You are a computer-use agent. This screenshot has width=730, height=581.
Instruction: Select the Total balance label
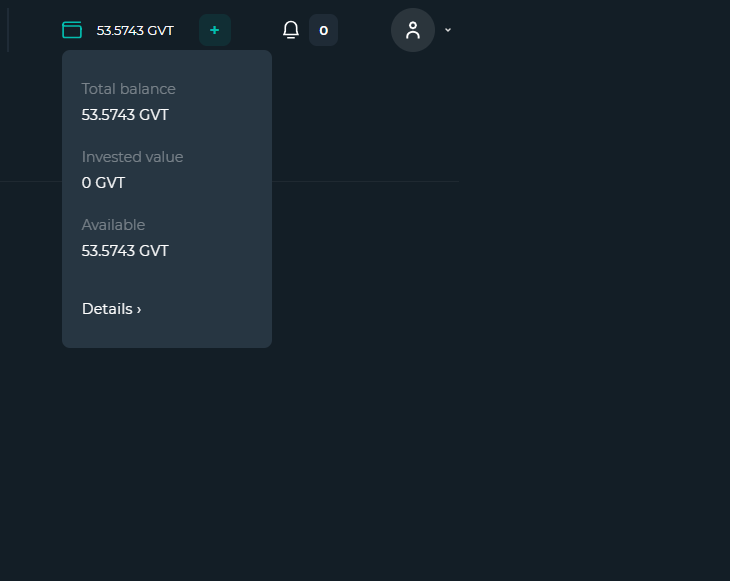click(x=128, y=89)
